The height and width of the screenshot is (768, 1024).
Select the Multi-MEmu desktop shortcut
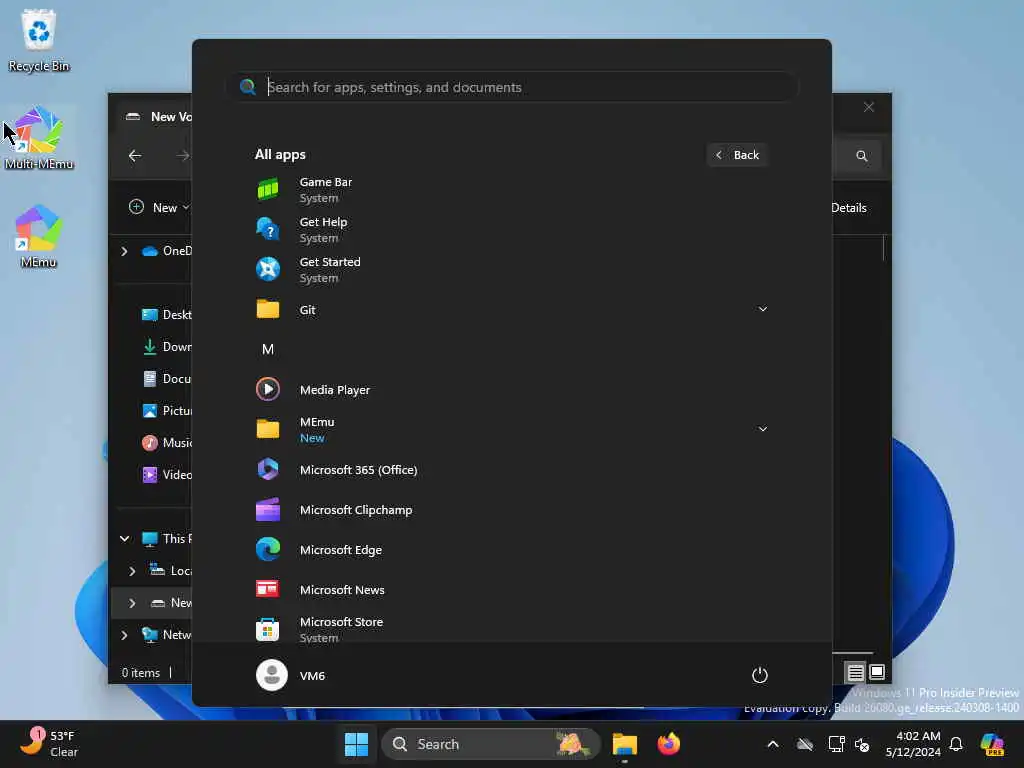click(39, 138)
